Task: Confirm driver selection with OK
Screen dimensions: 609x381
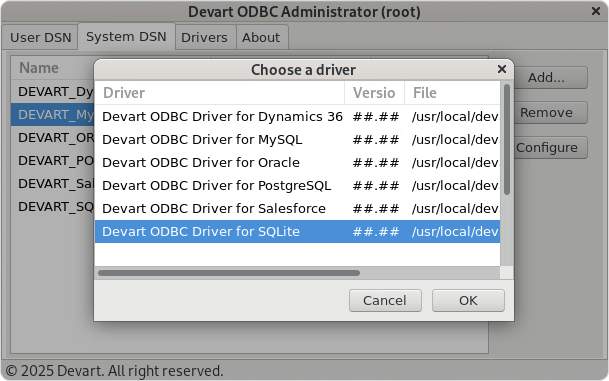Action: (x=468, y=300)
